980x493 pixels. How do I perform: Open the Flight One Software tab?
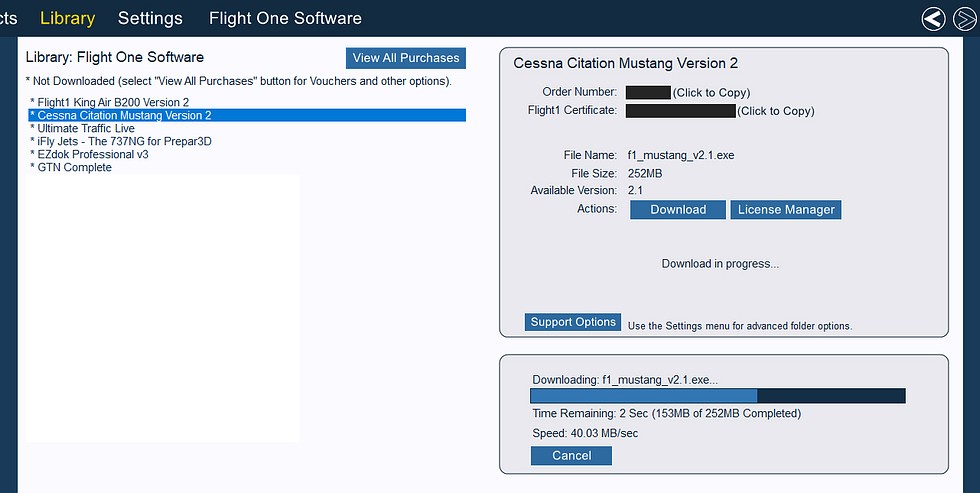[x=285, y=18]
